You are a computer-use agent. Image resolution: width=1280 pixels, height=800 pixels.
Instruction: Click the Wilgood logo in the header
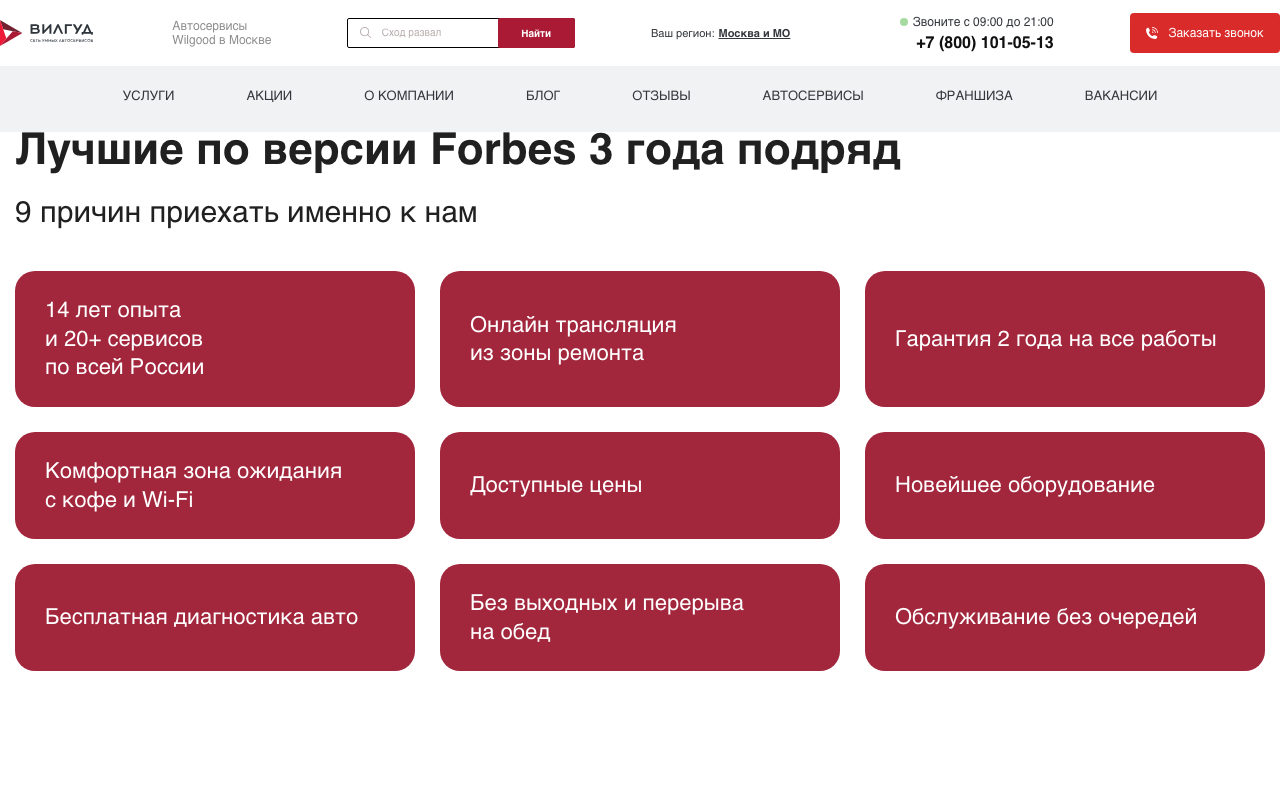tap(47, 33)
